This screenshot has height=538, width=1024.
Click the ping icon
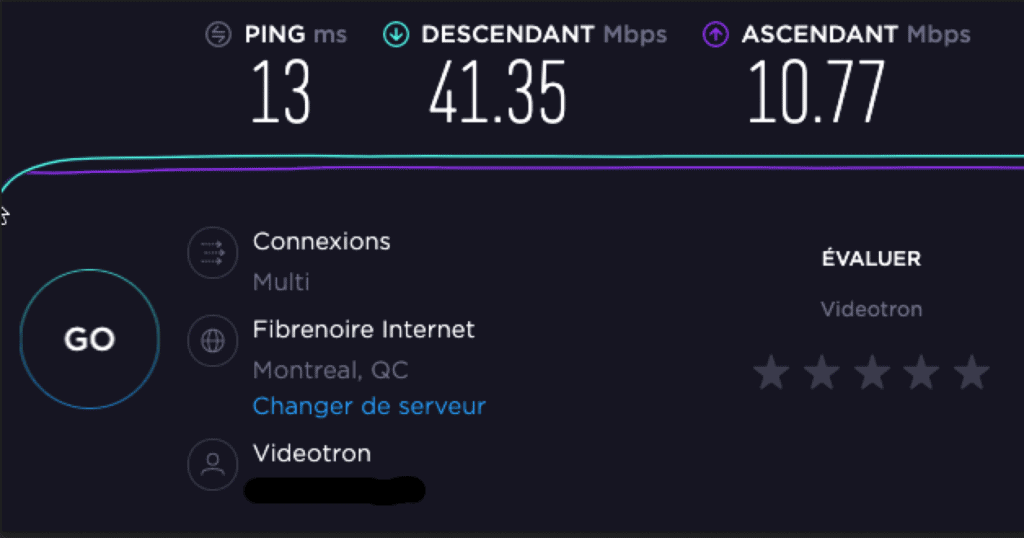[x=218, y=35]
